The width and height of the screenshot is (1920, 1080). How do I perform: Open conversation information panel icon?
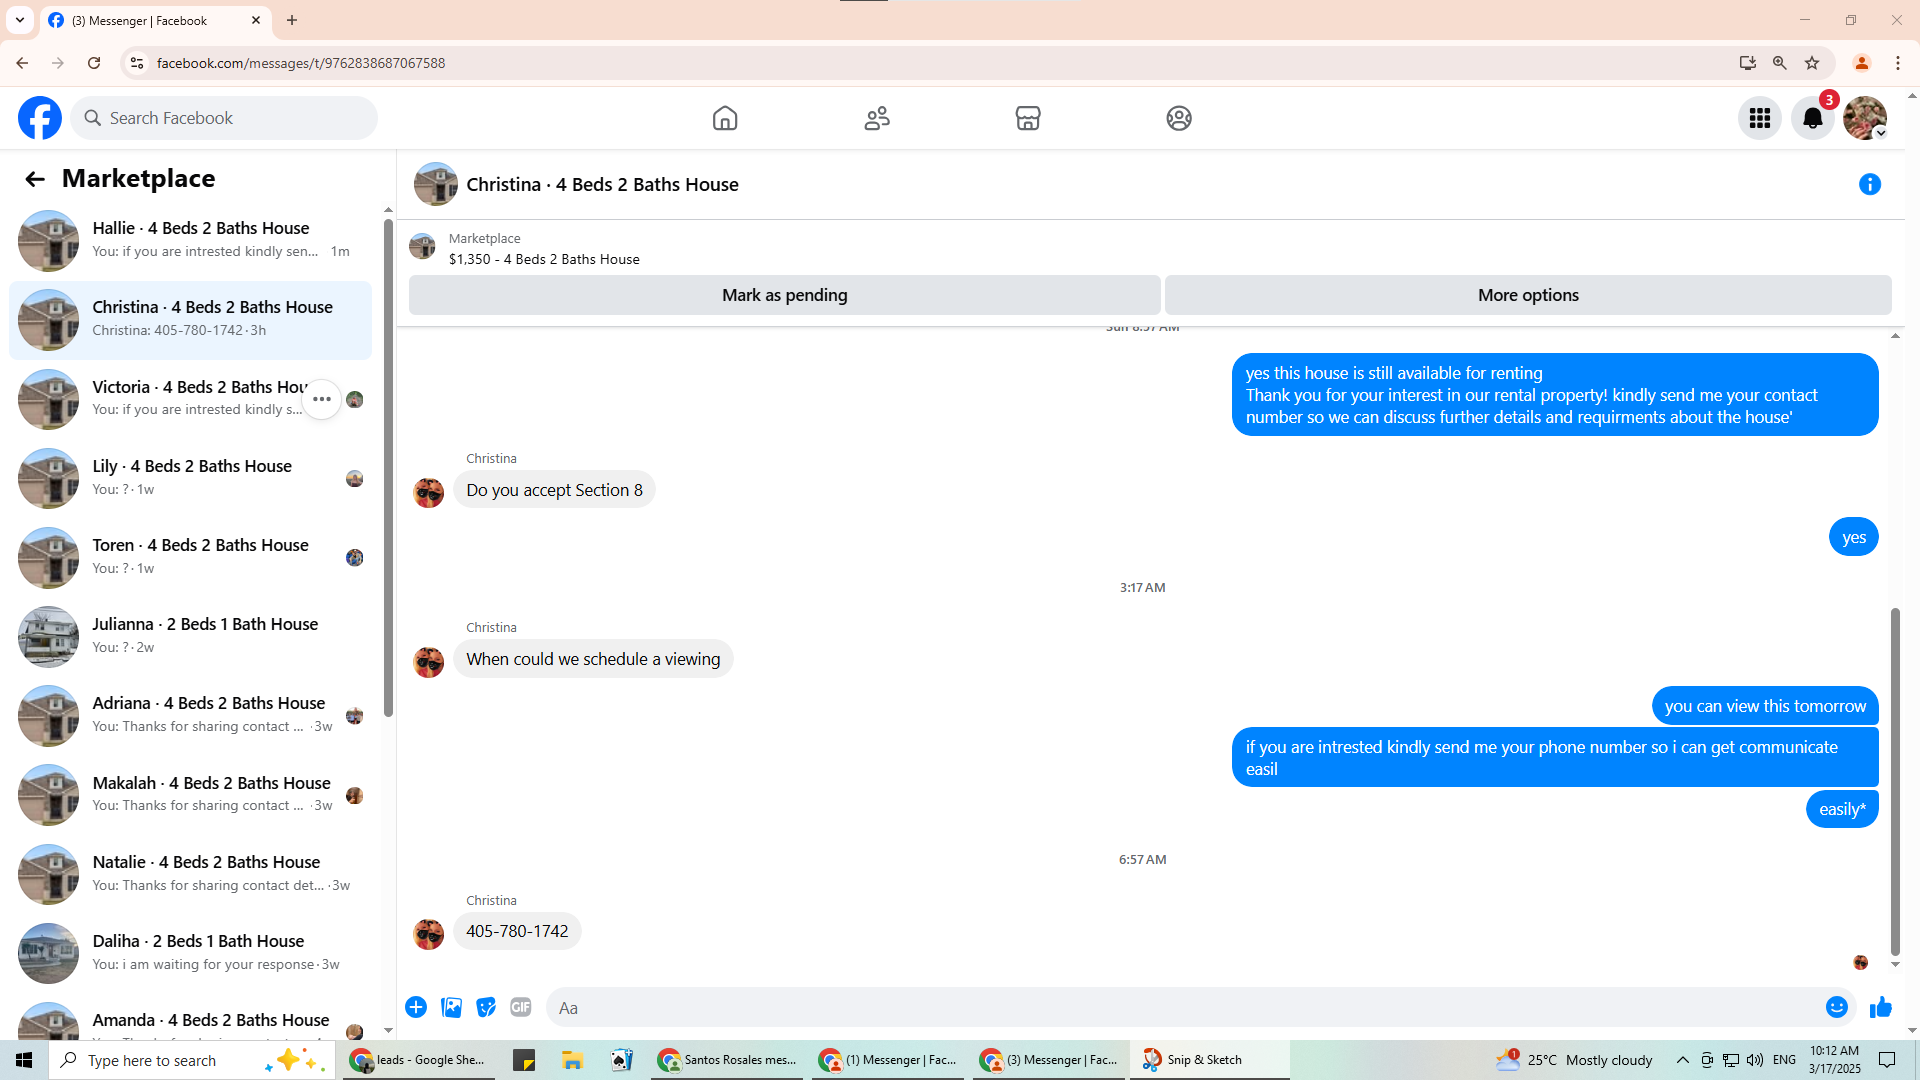pos(1870,184)
